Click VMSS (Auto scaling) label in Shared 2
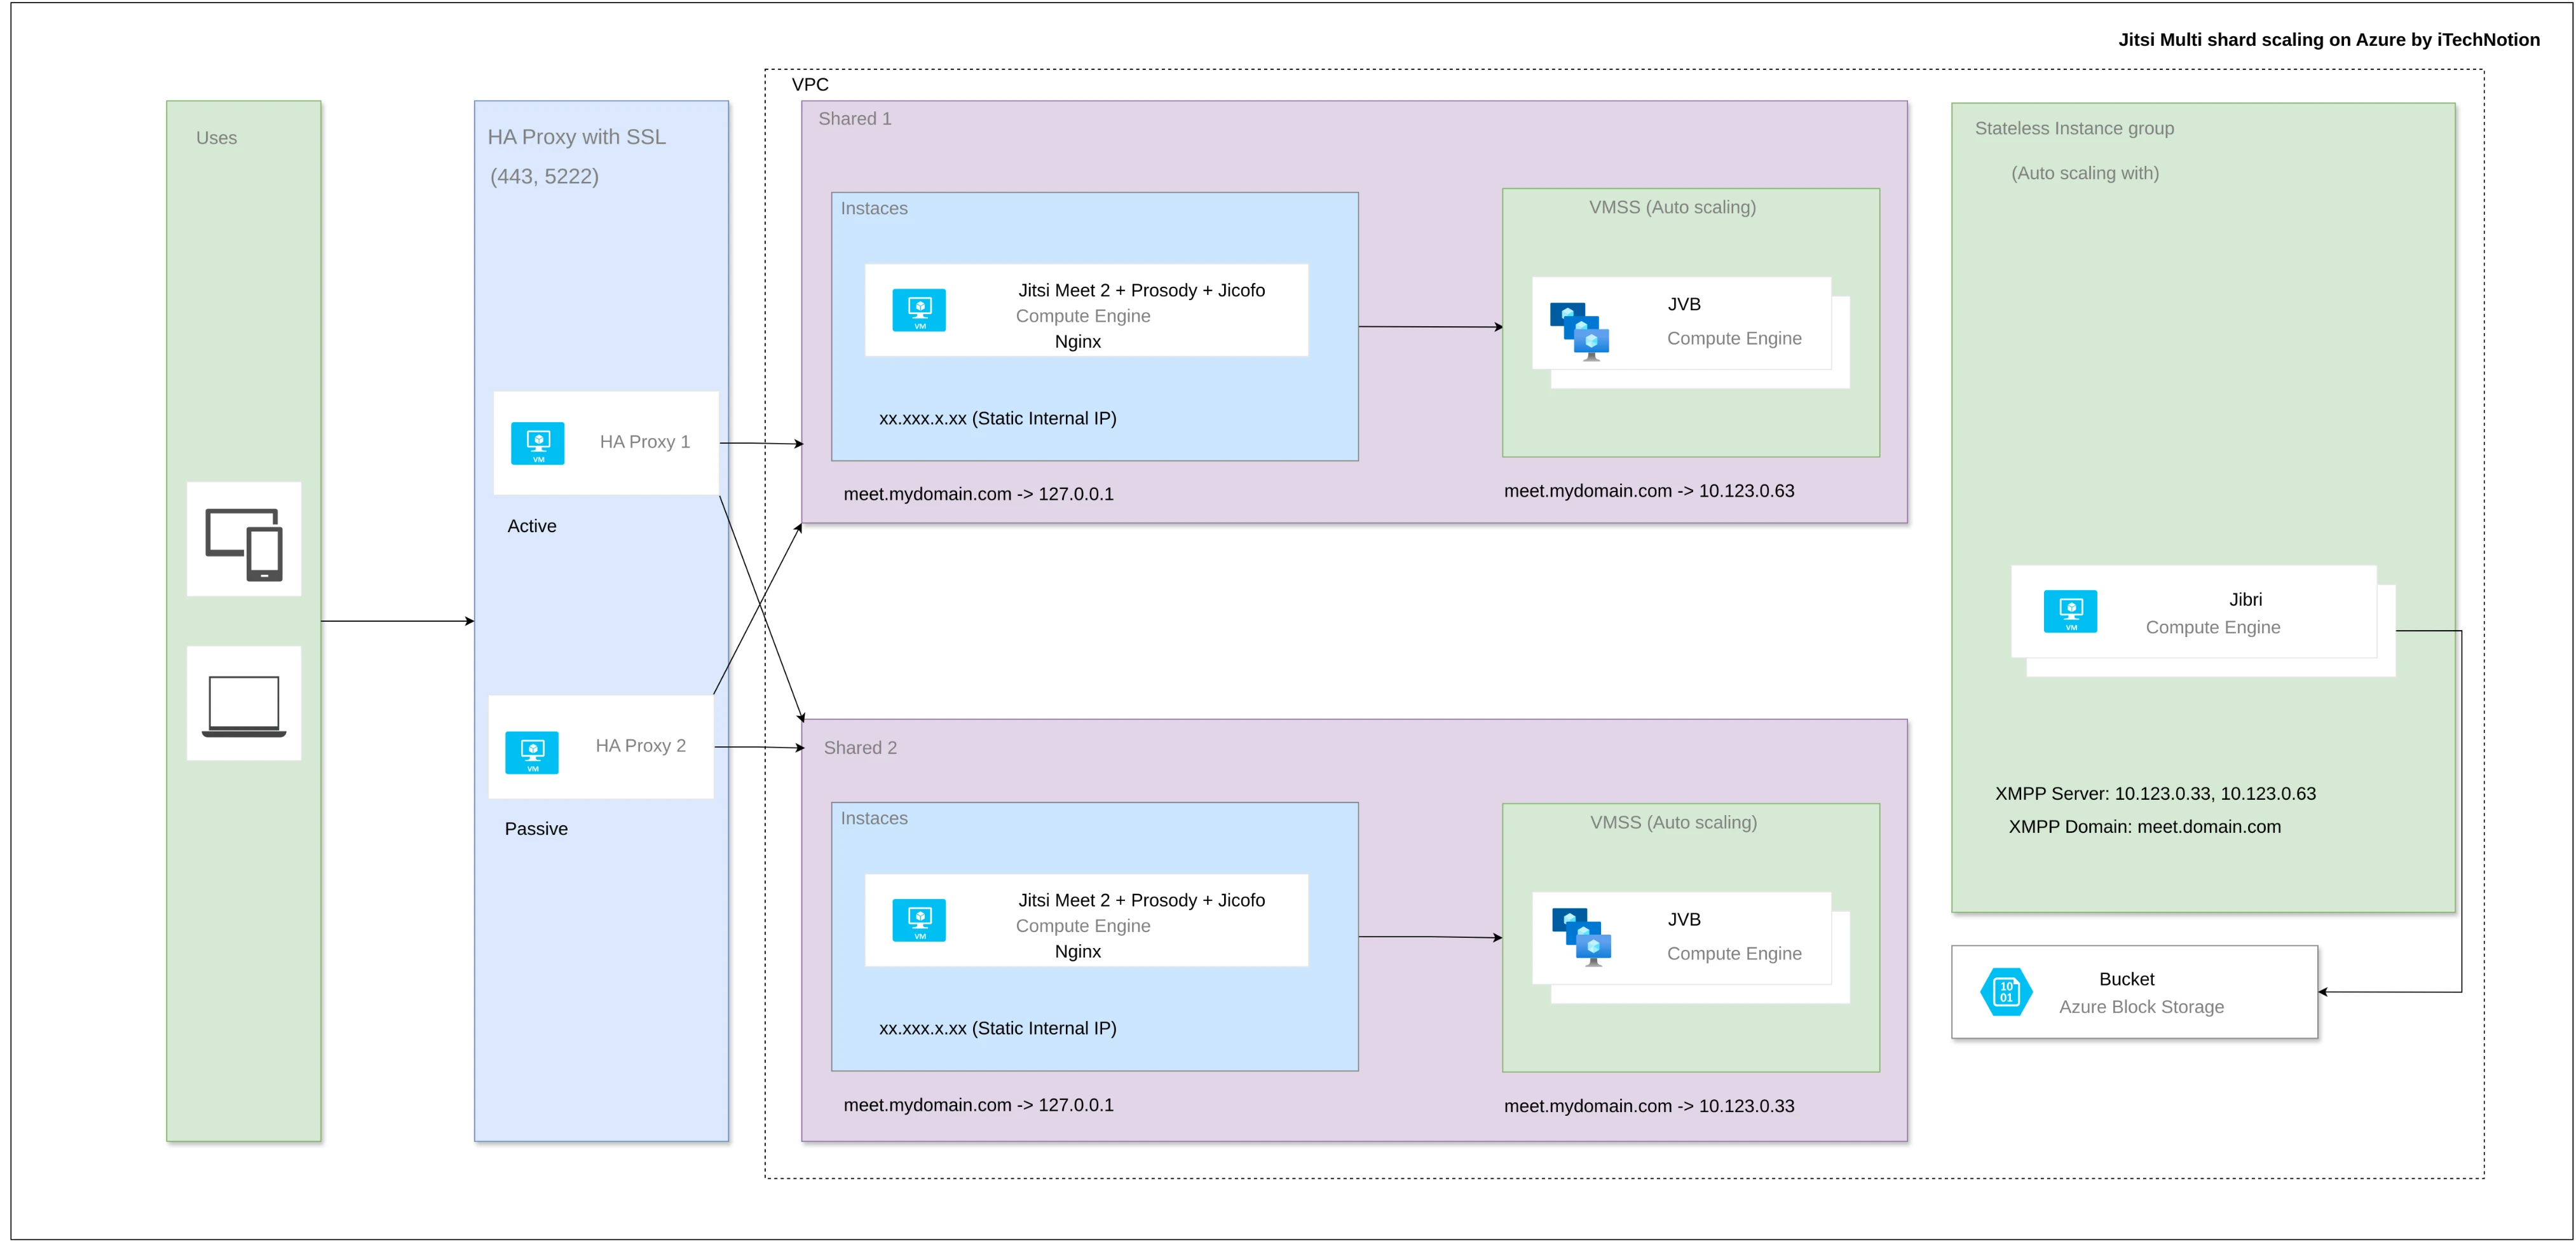The width and height of the screenshot is (2576, 1250). pos(1674,823)
